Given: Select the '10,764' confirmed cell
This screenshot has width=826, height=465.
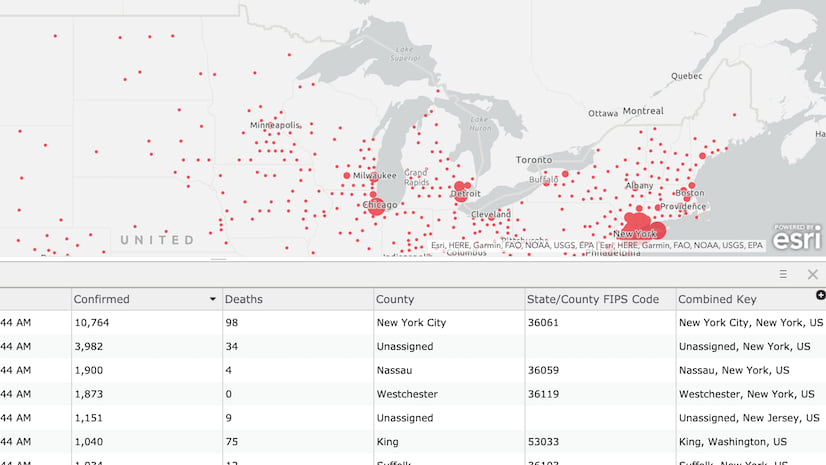Looking at the screenshot, I should (146, 322).
